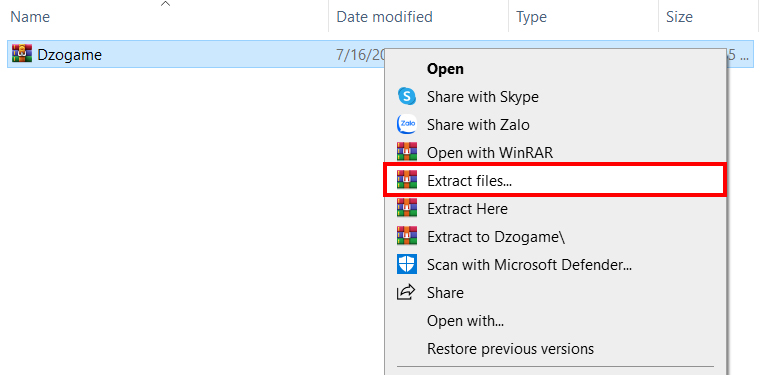Image resolution: width=764 pixels, height=375 pixels.
Task: Click the Skype icon in context menu
Action: click(407, 96)
